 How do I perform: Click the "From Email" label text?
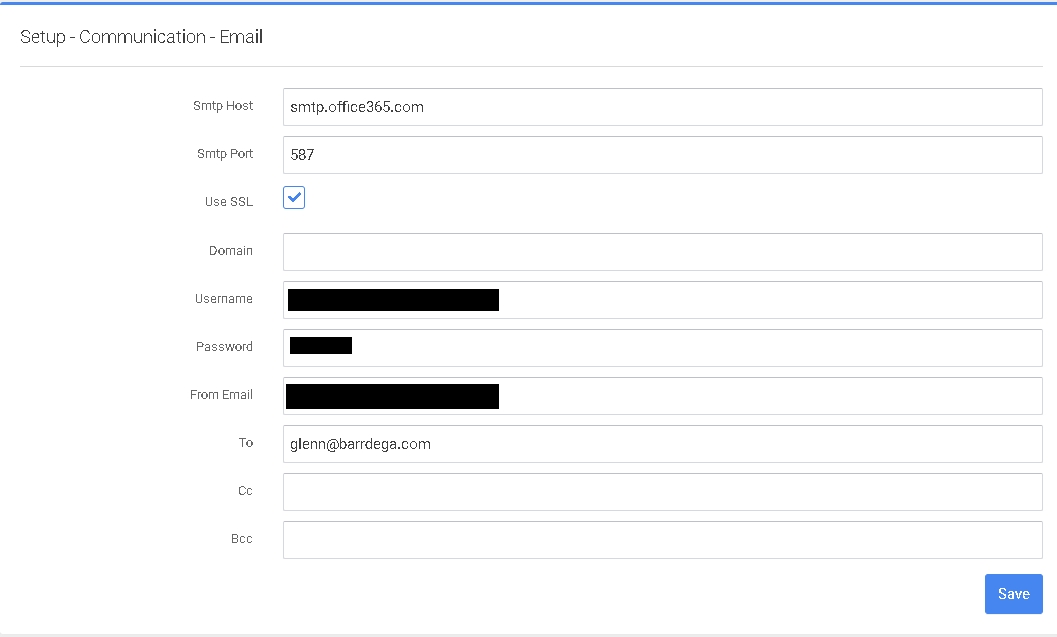click(221, 395)
